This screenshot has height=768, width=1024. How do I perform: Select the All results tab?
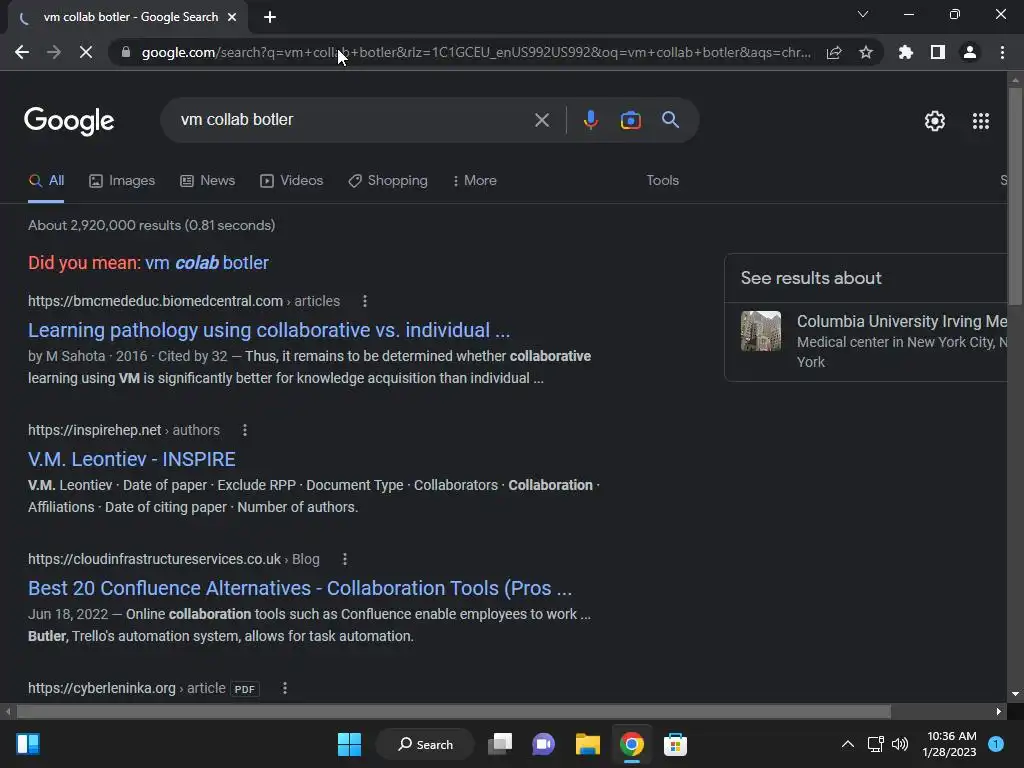(x=46, y=180)
